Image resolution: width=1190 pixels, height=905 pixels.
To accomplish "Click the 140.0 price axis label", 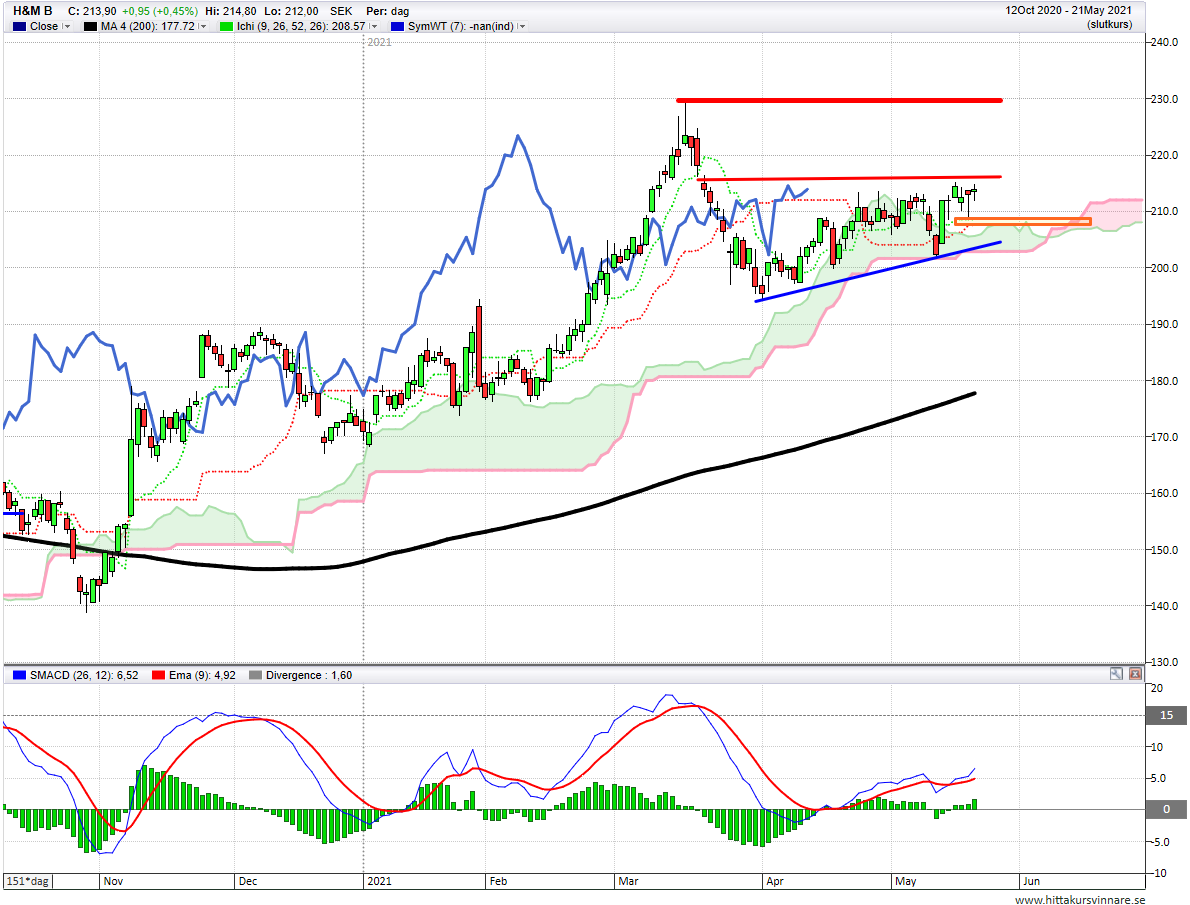I will pyautogui.click(x=1164, y=607).
